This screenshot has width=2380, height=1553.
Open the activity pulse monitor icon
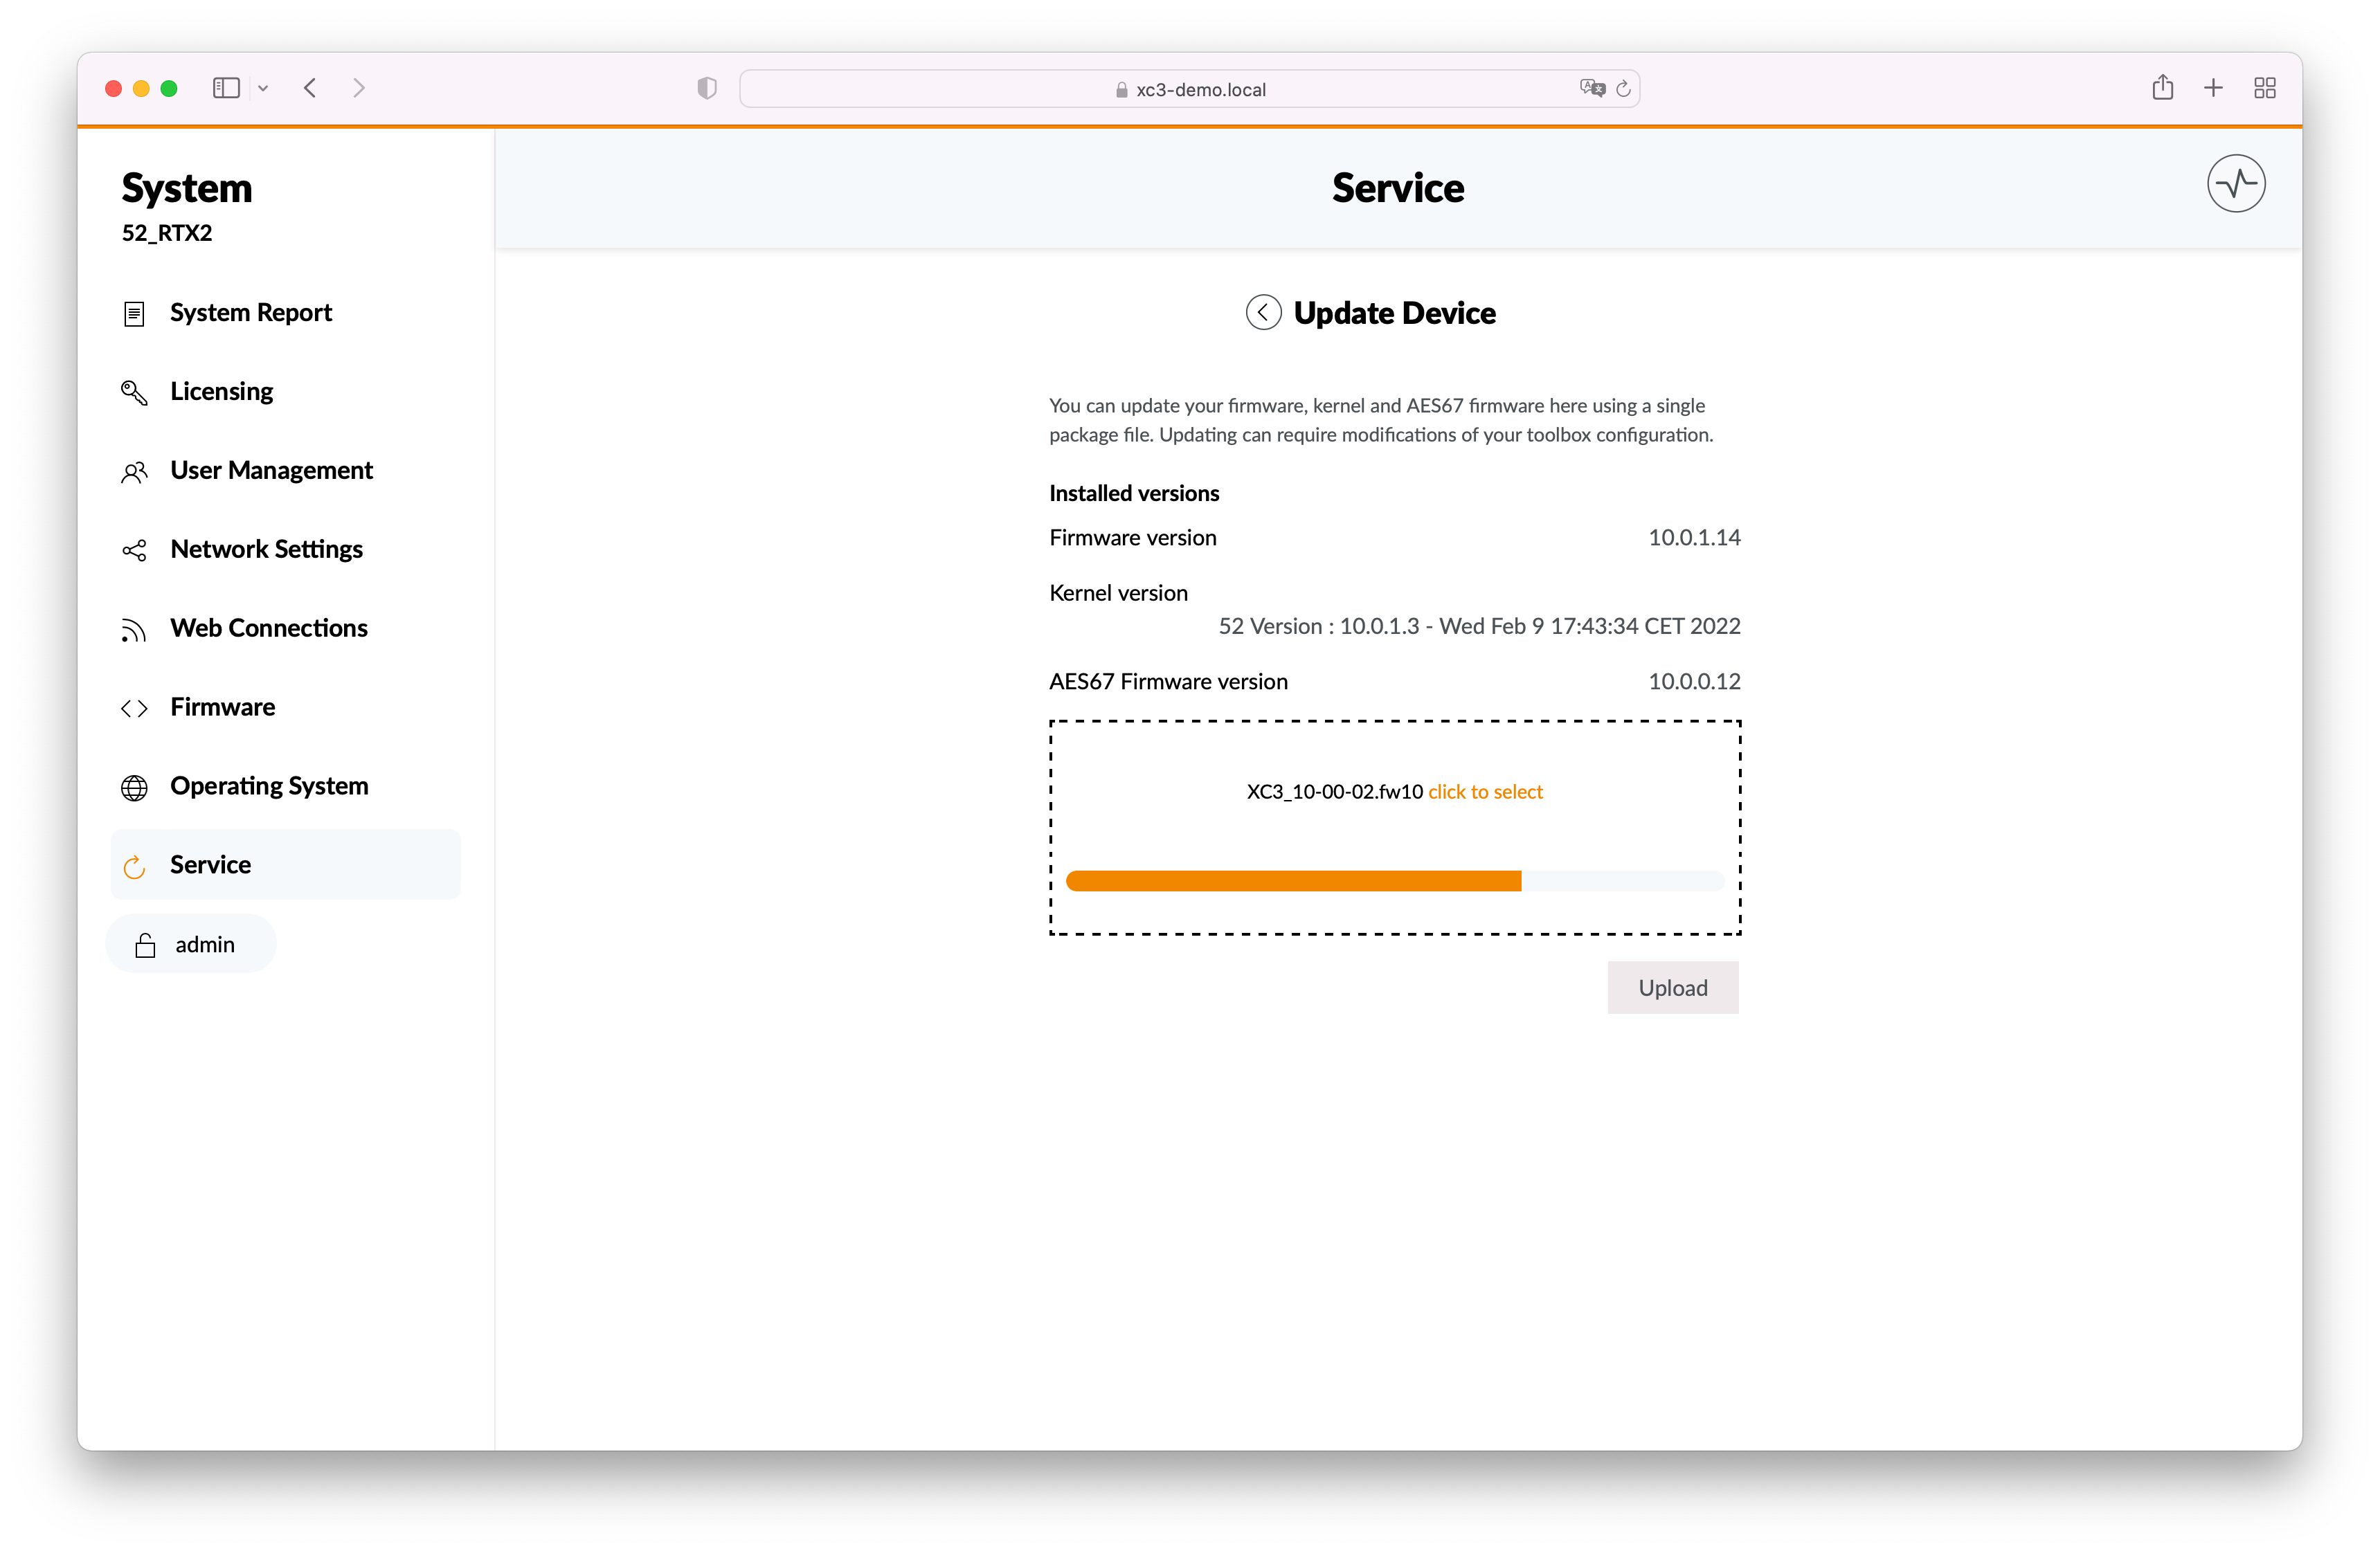point(2235,184)
